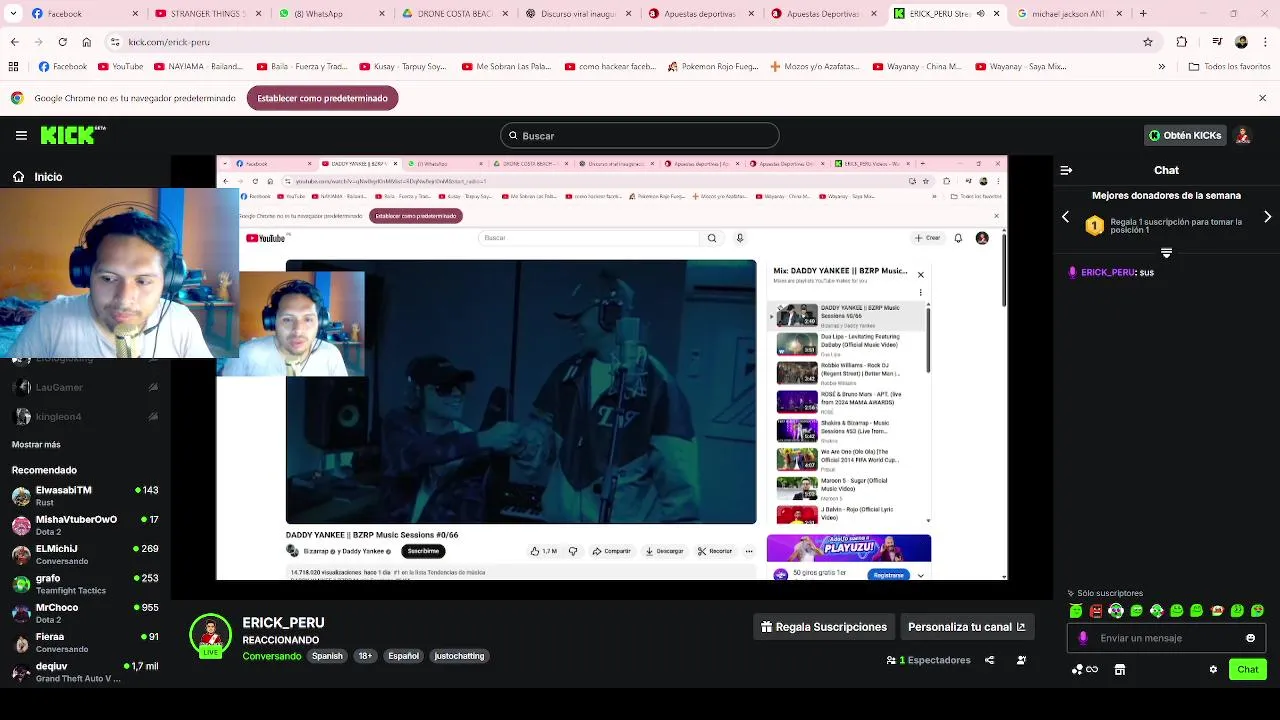
Task: Click the Obtén KICKs button
Action: click(1185, 135)
